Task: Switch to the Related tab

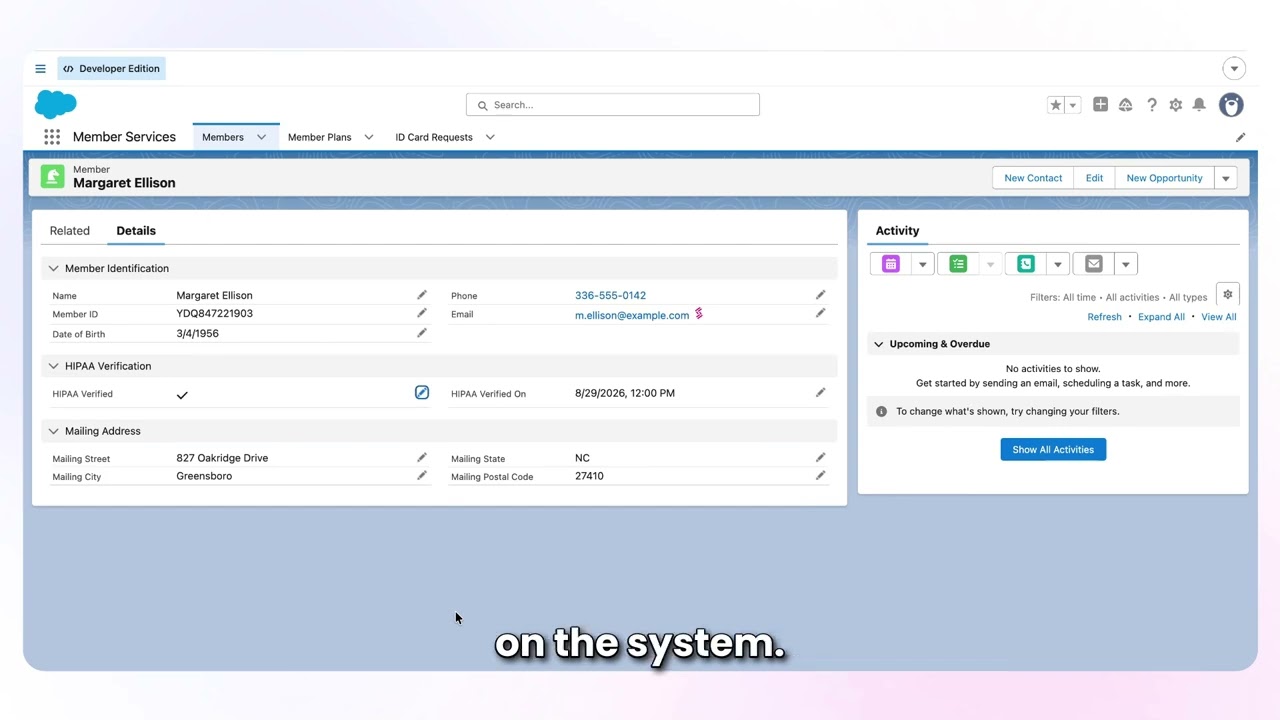Action: click(x=70, y=231)
